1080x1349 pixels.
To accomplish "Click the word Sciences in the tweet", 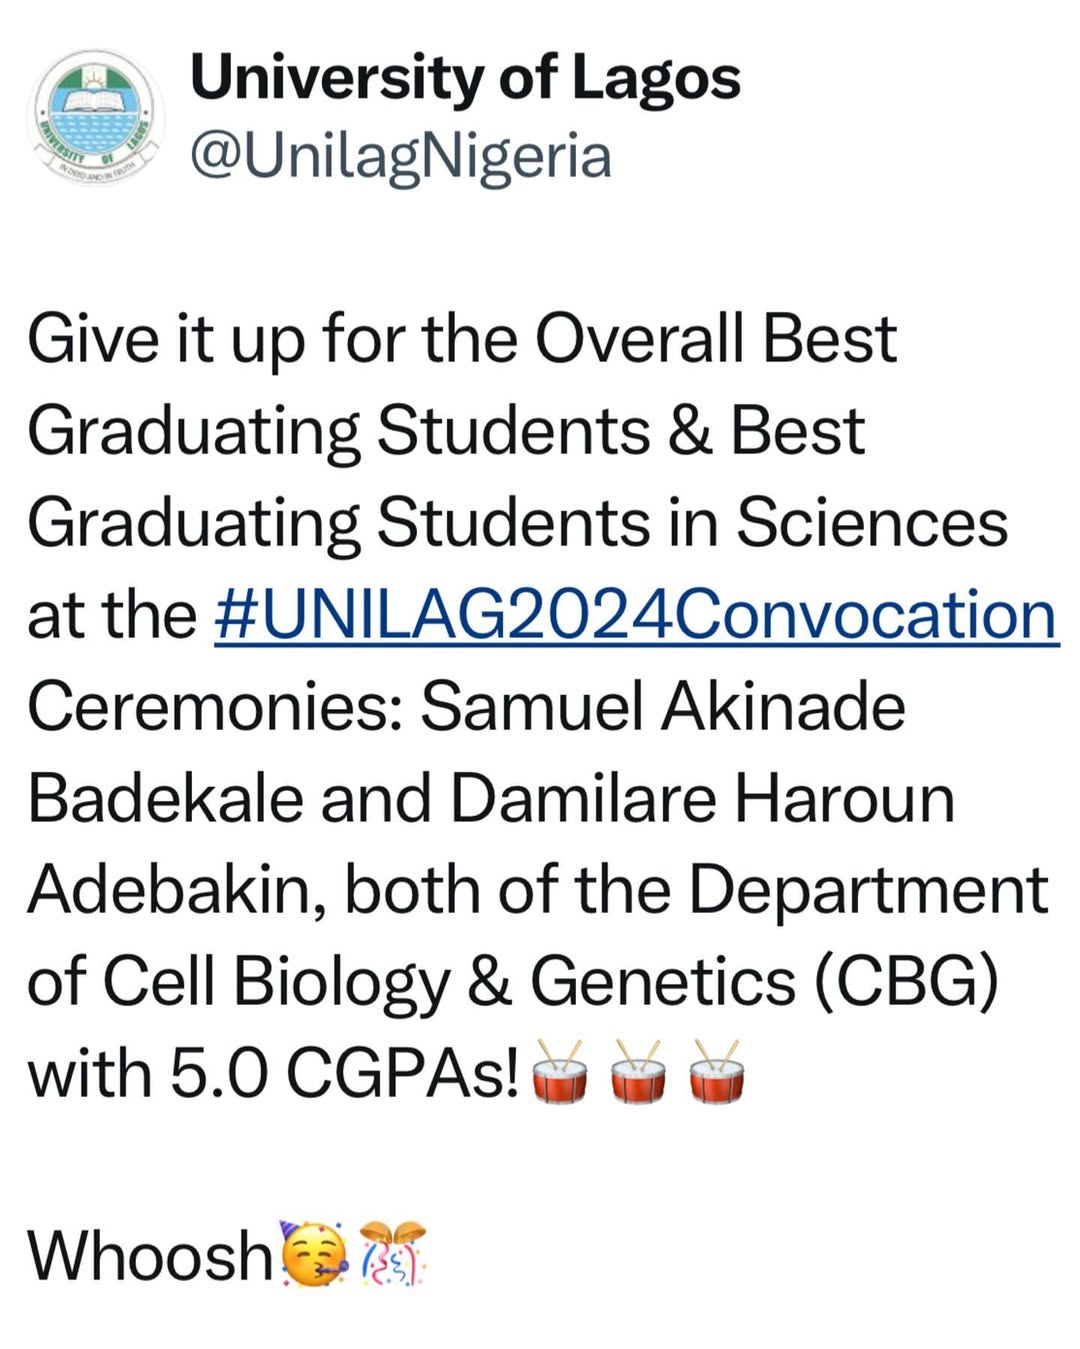I will coord(872,523).
